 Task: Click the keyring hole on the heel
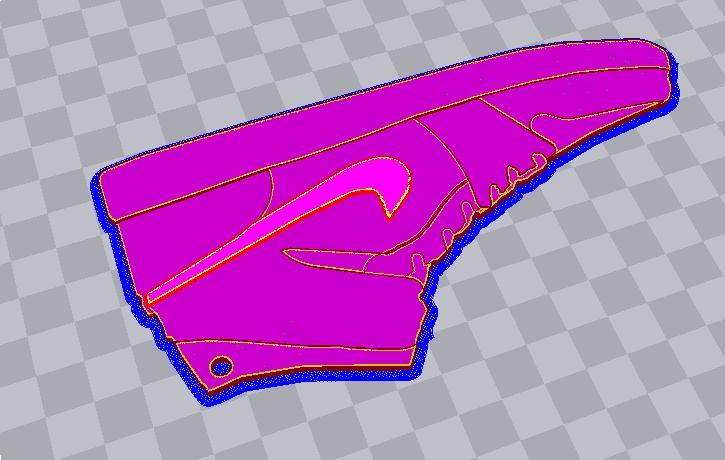tap(221, 367)
